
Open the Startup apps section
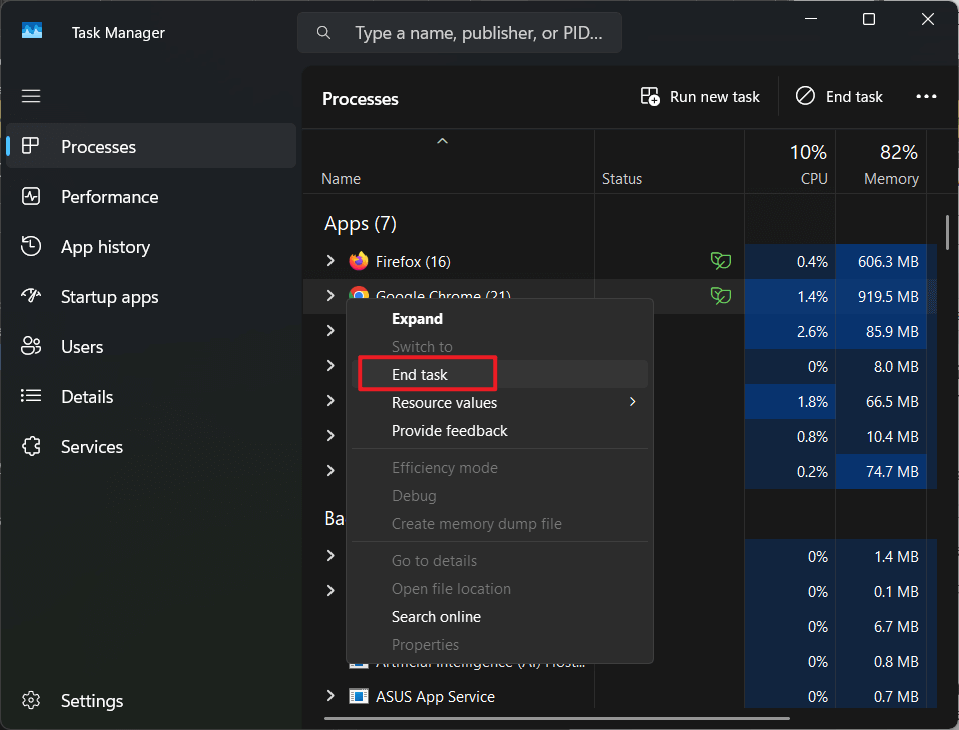click(111, 296)
